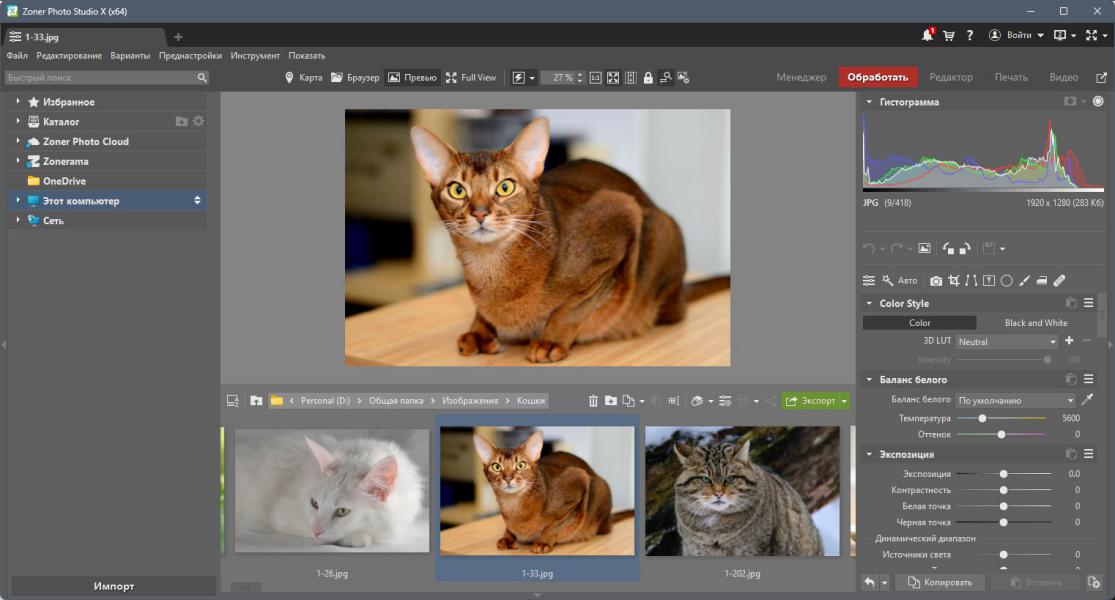Collapse the Баланс белого section
This screenshot has height=600, width=1115.
pos(869,380)
